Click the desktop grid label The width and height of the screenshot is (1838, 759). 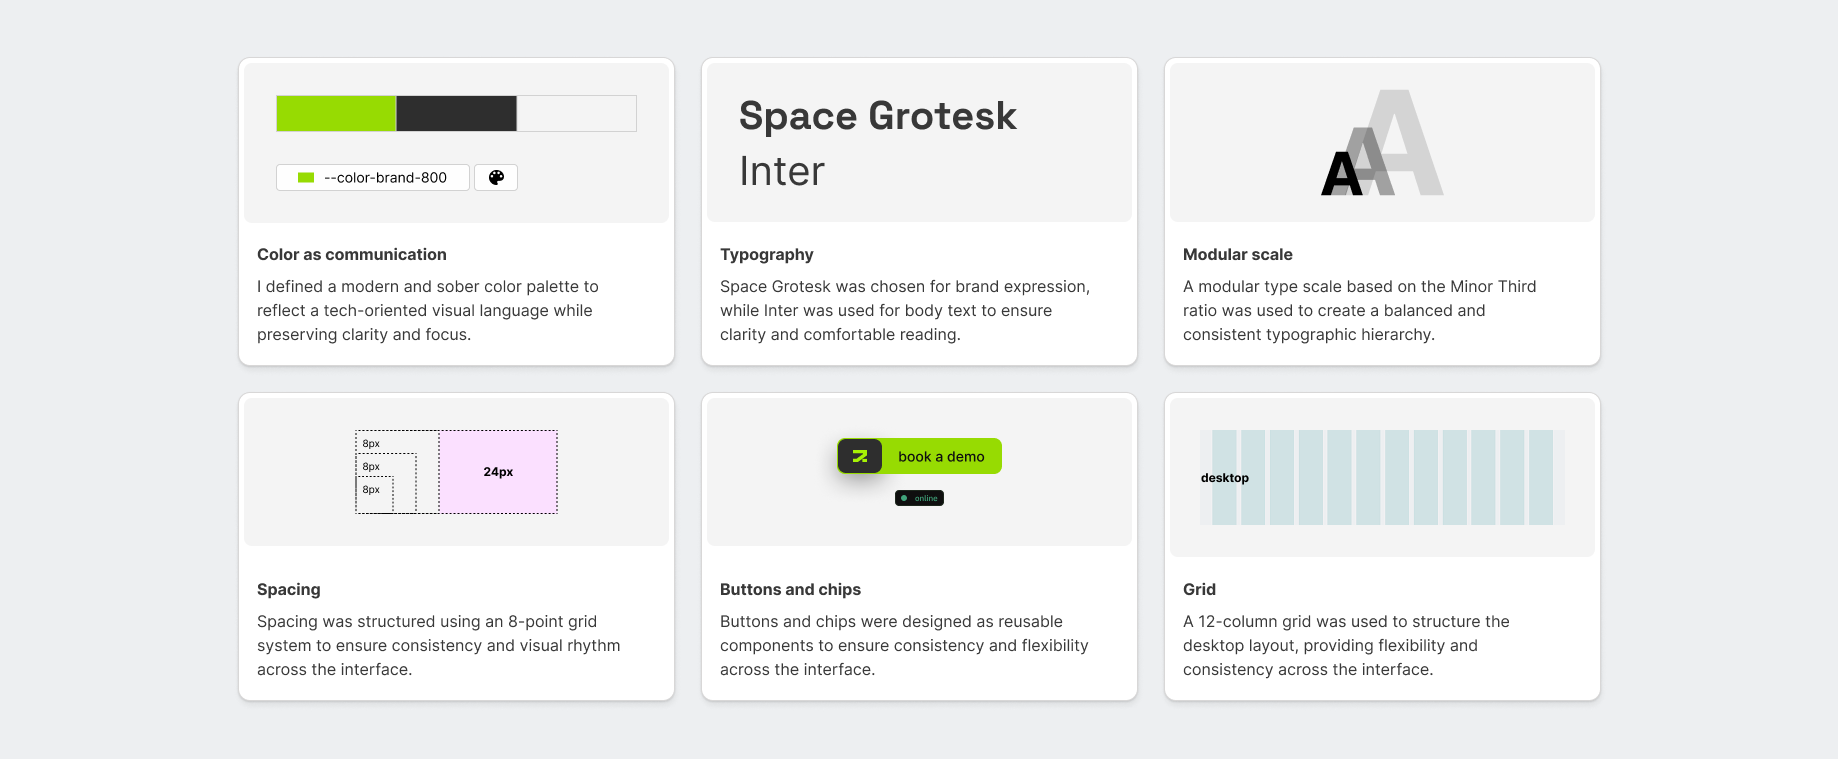tap(1224, 478)
